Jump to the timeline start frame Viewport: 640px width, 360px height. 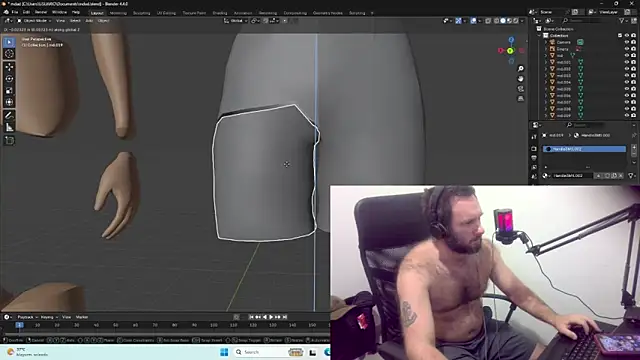point(251,317)
